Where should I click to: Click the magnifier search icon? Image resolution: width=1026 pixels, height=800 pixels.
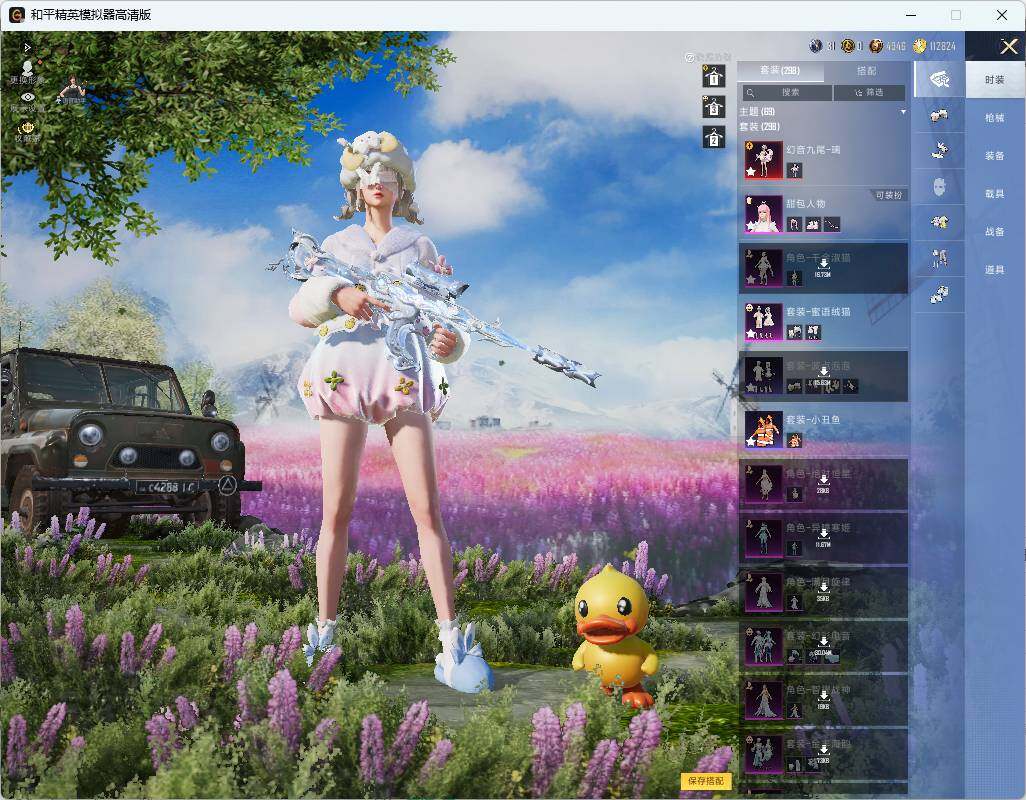[x=751, y=93]
